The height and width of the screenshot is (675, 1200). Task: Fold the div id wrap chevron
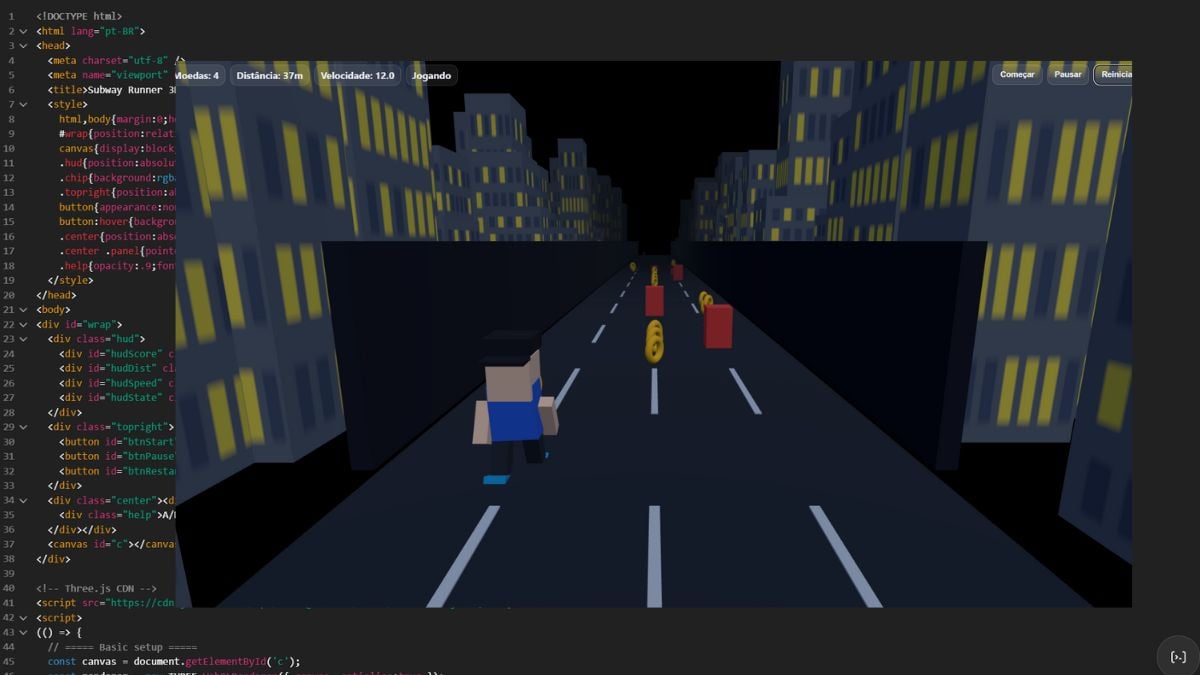coord(23,324)
